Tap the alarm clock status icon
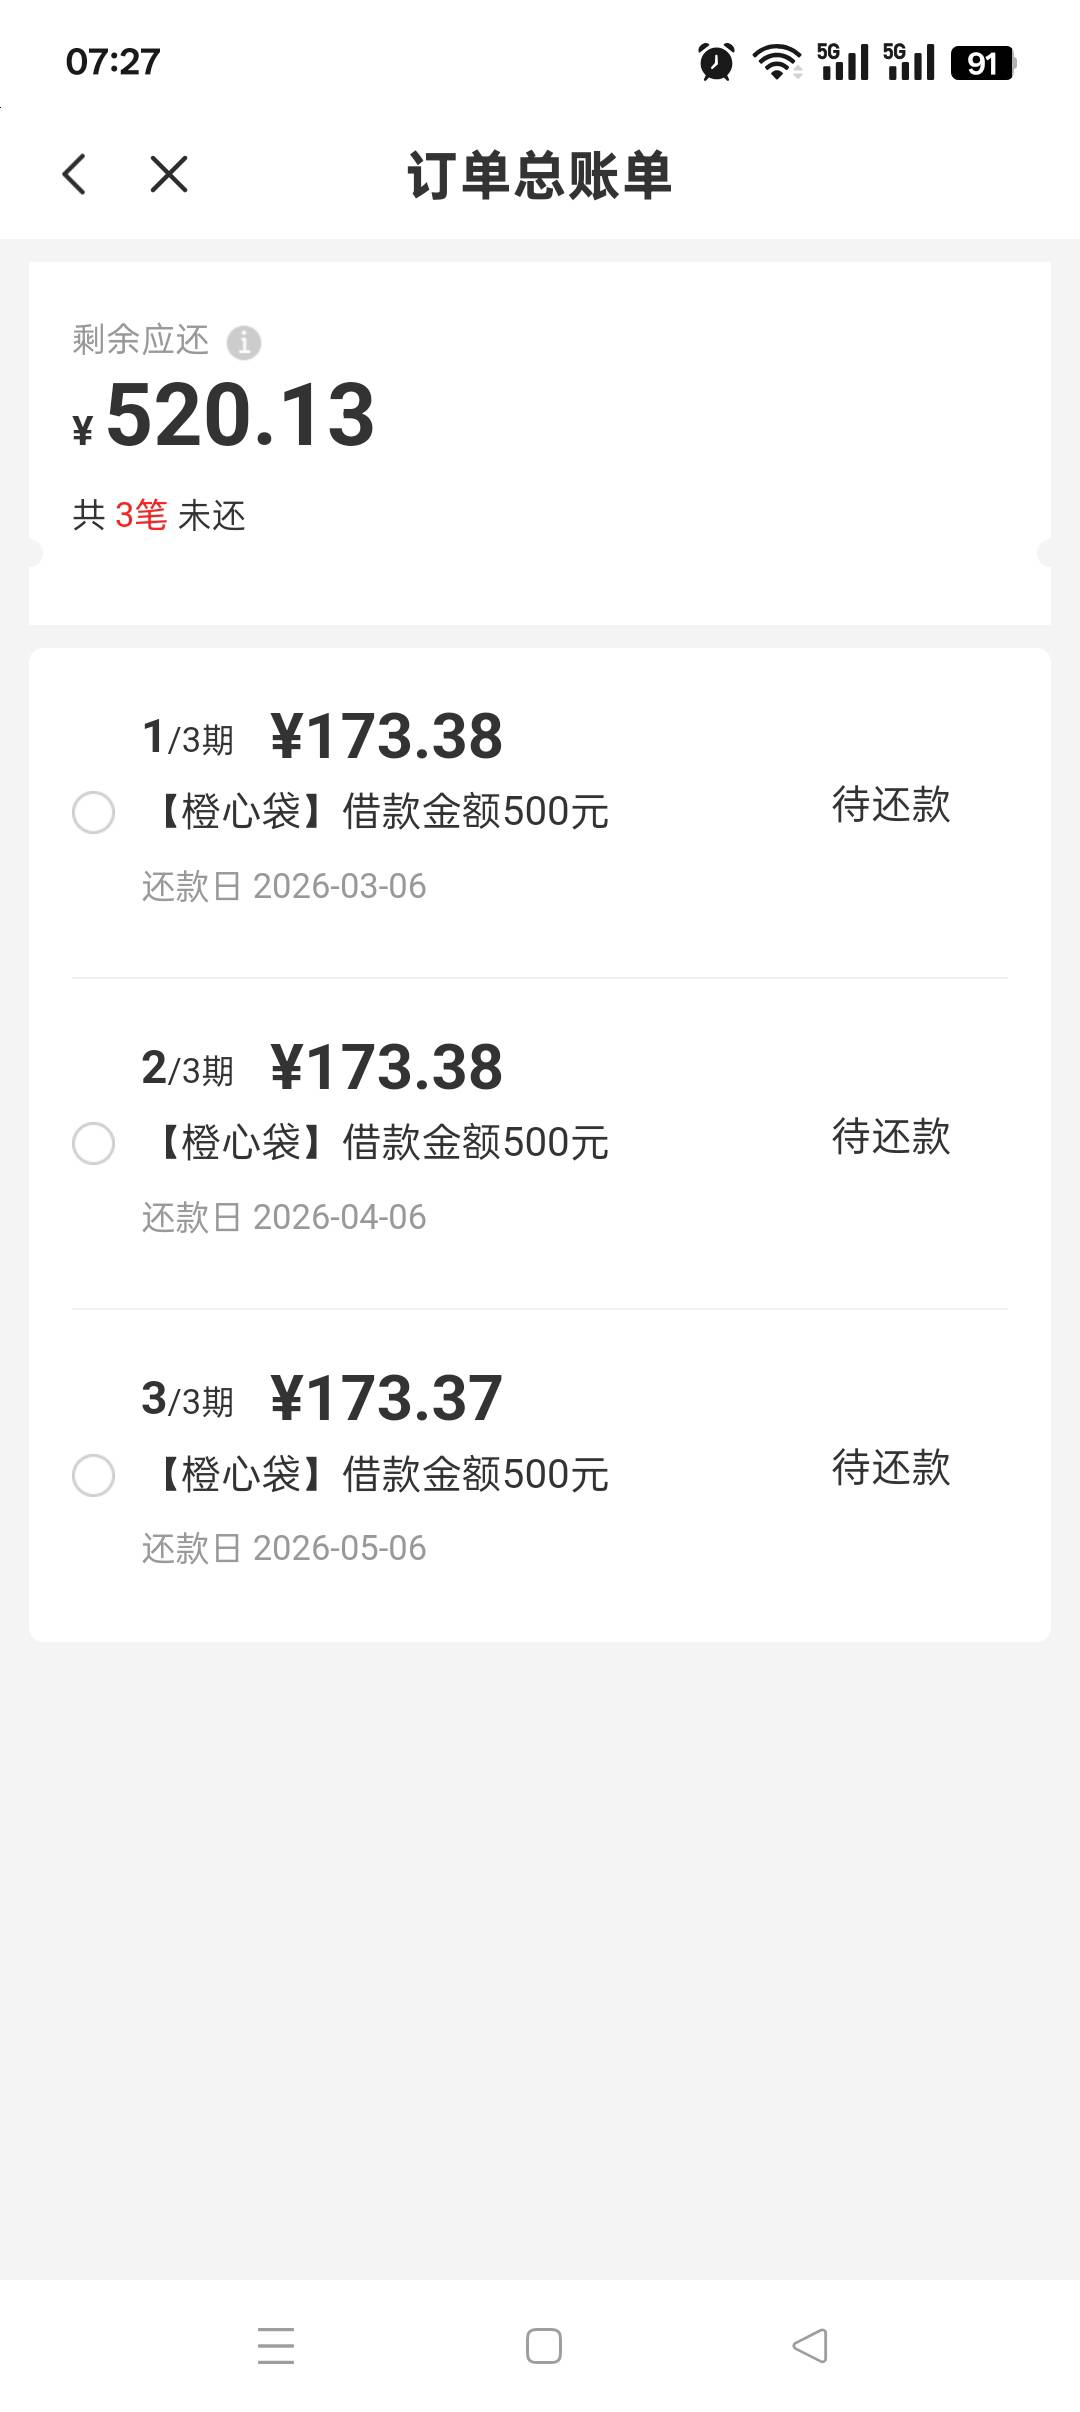Viewport: 1080px width, 2412px height. 716,62
